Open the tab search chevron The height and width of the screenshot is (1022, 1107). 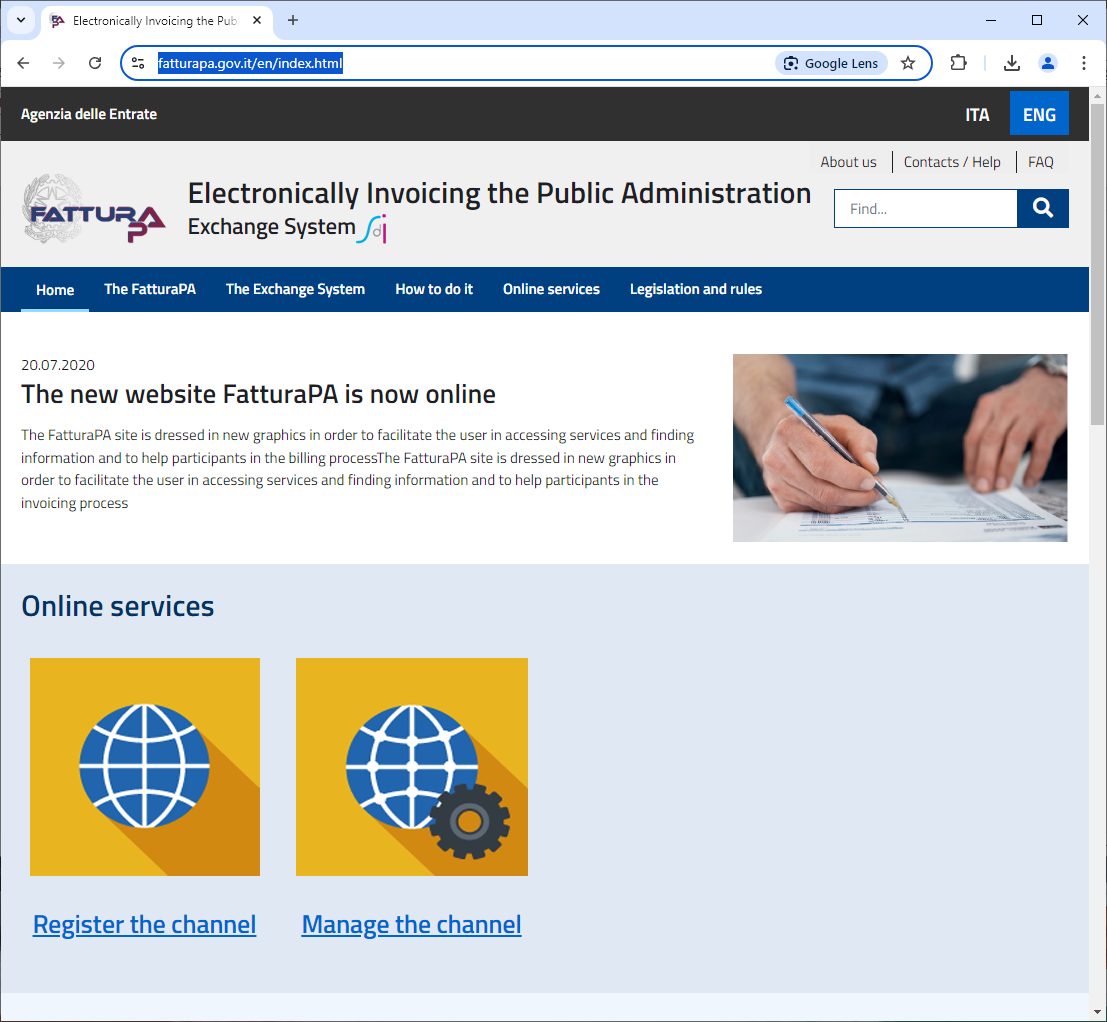20,20
